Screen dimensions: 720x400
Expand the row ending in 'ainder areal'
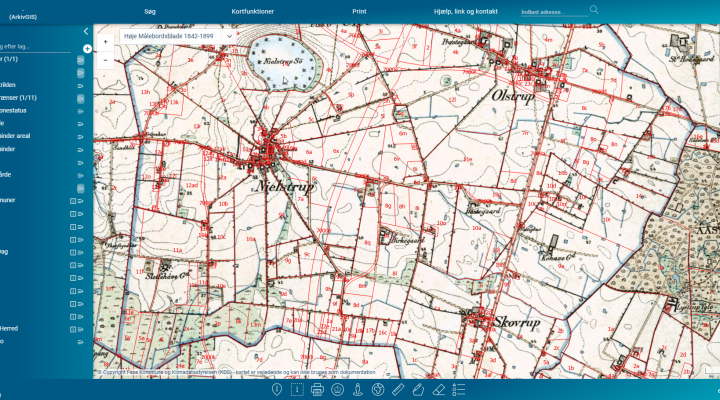pyautogui.click(x=80, y=137)
